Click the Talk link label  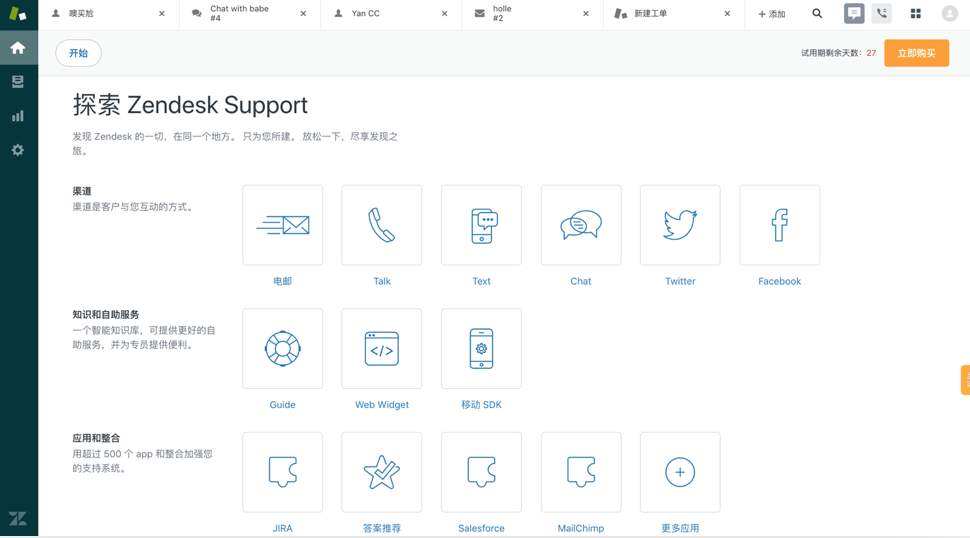click(x=382, y=281)
